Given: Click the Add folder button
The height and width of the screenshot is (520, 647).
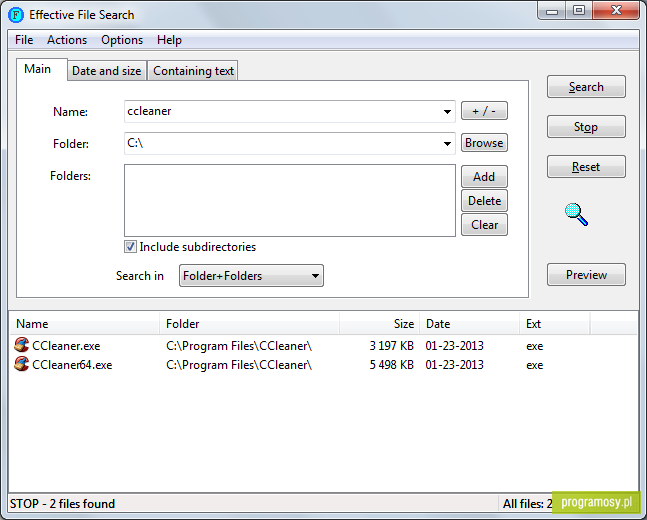Looking at the screenshot, I should [484, 177].
